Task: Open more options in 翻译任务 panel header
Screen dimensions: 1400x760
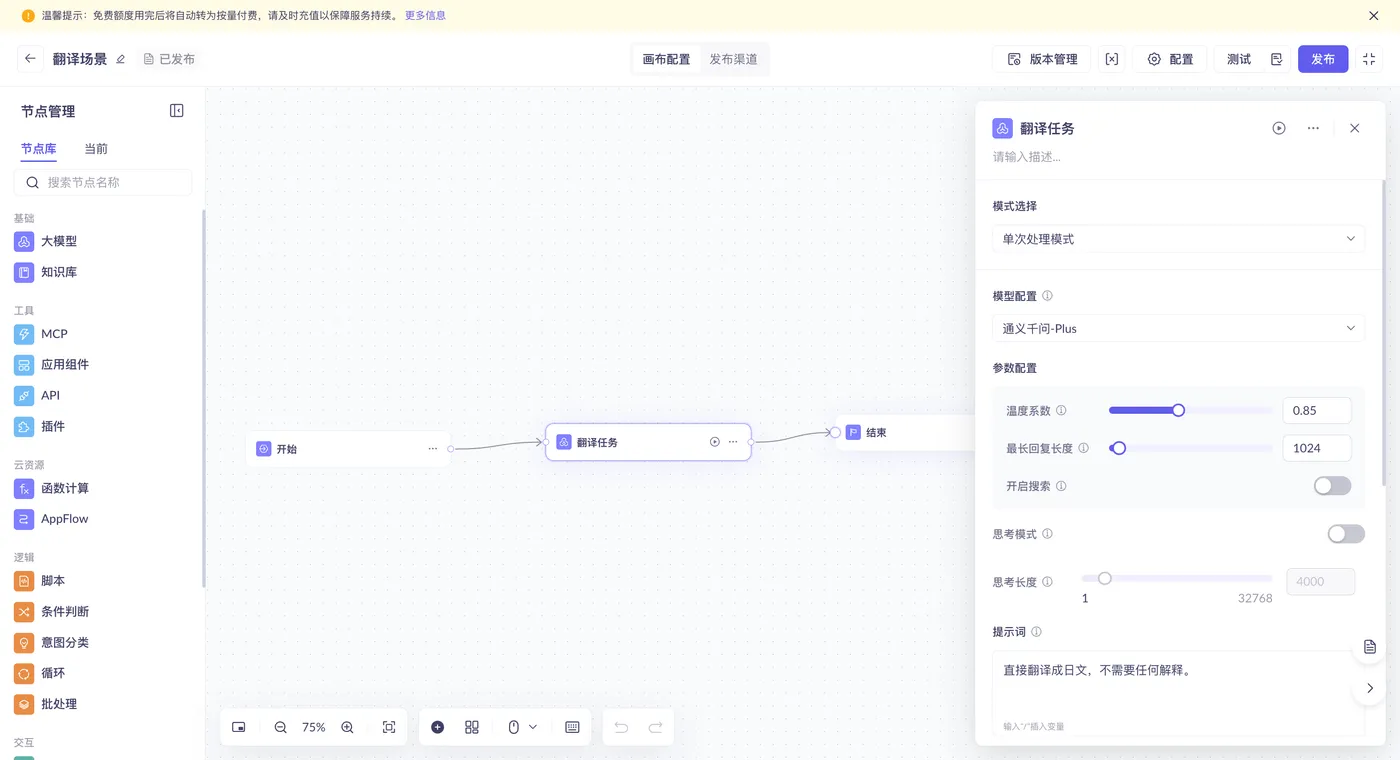Action: click(1313, 128)
